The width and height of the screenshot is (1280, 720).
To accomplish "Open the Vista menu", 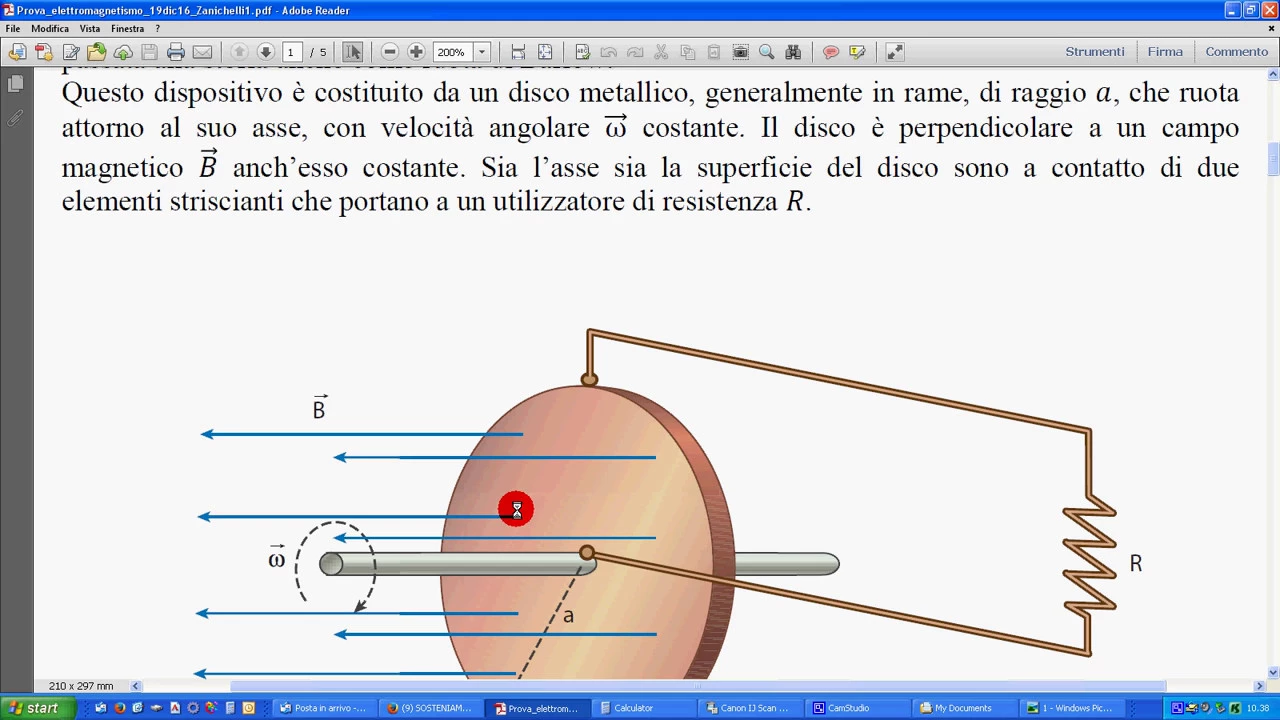I will [x=90, y=29].
